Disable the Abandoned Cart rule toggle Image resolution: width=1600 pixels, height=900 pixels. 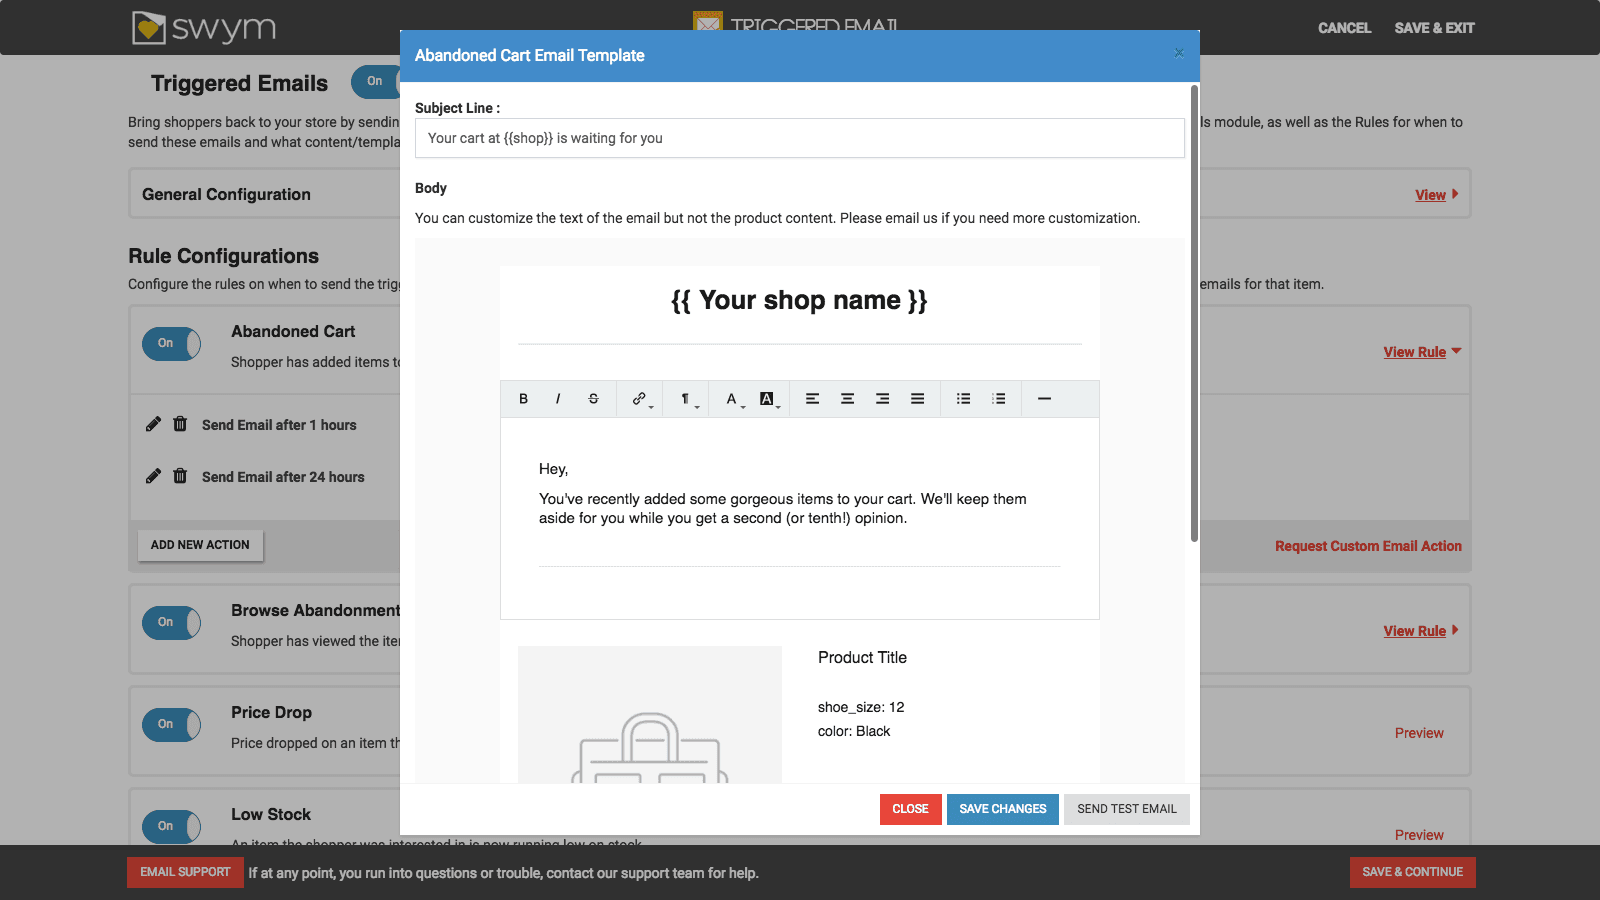click(x=171, y=343)
